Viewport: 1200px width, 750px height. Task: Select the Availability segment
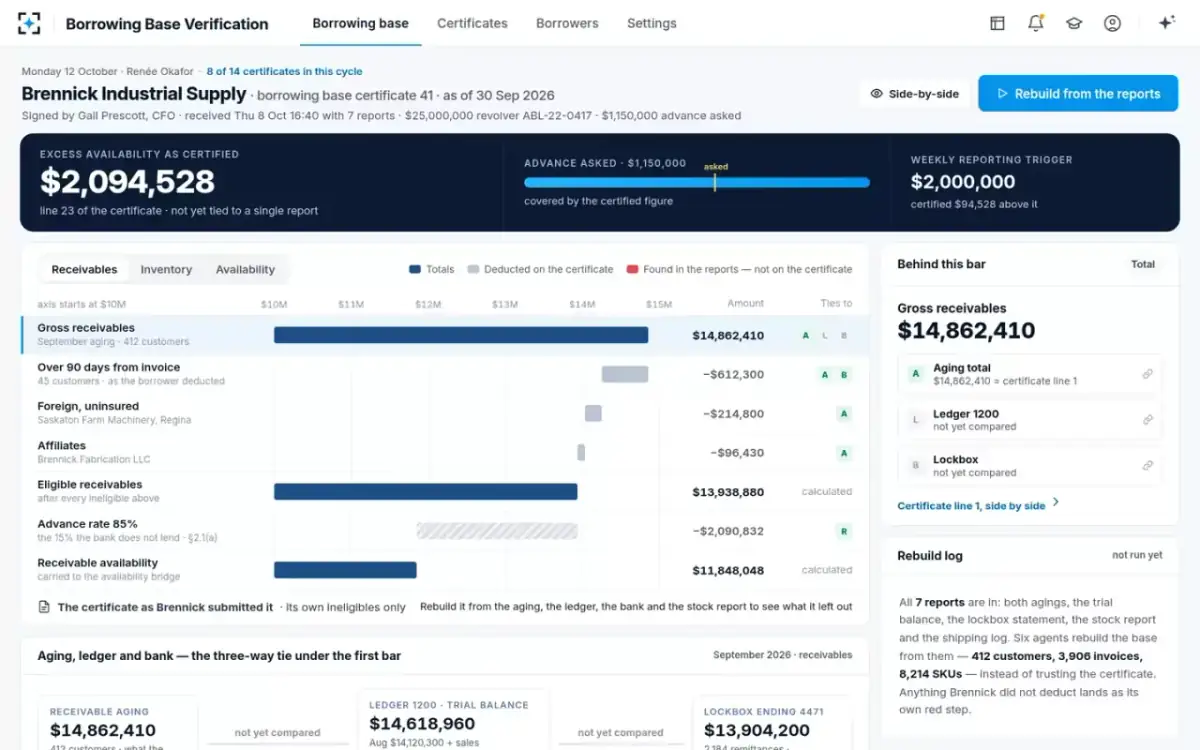click(x=245, y=269)
